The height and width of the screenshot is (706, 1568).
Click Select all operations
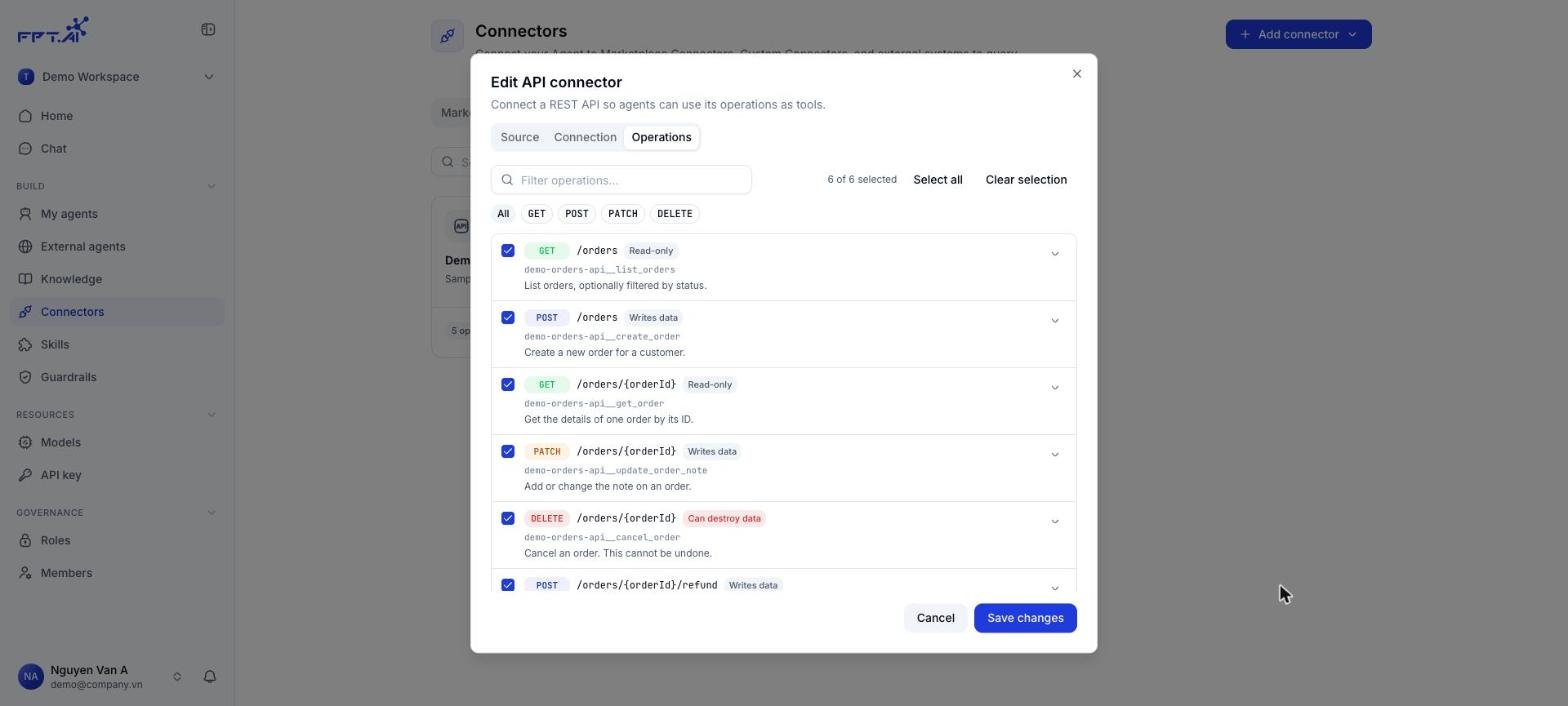coord(938,180)
